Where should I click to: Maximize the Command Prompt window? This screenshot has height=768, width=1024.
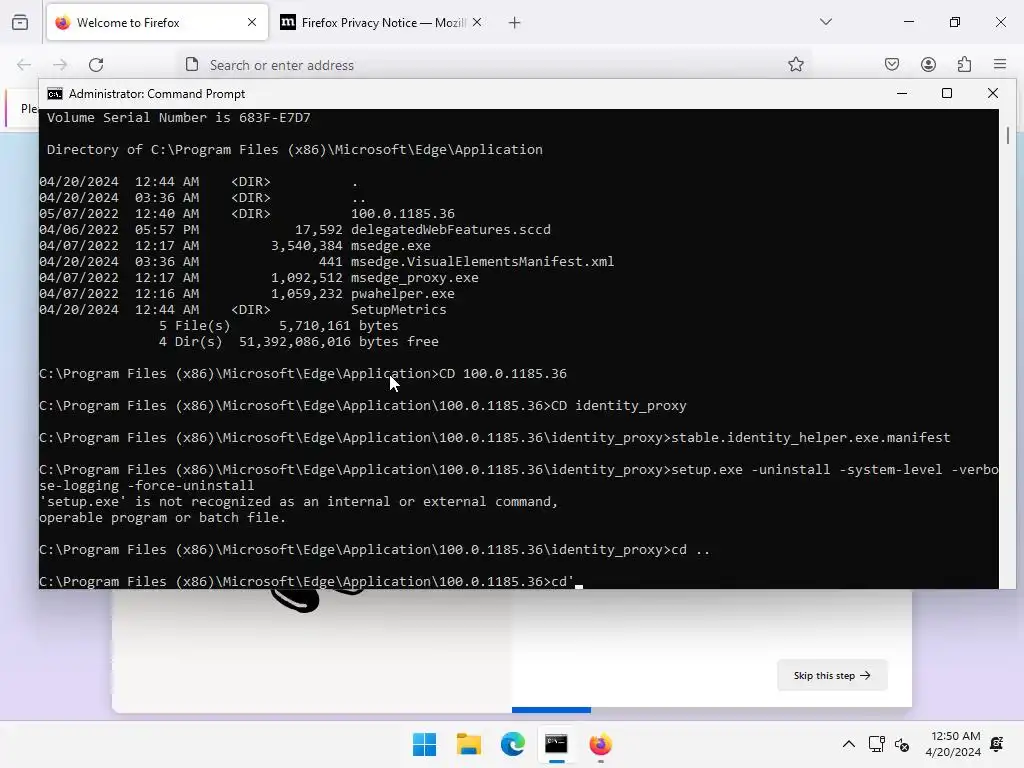pos(947,93)
